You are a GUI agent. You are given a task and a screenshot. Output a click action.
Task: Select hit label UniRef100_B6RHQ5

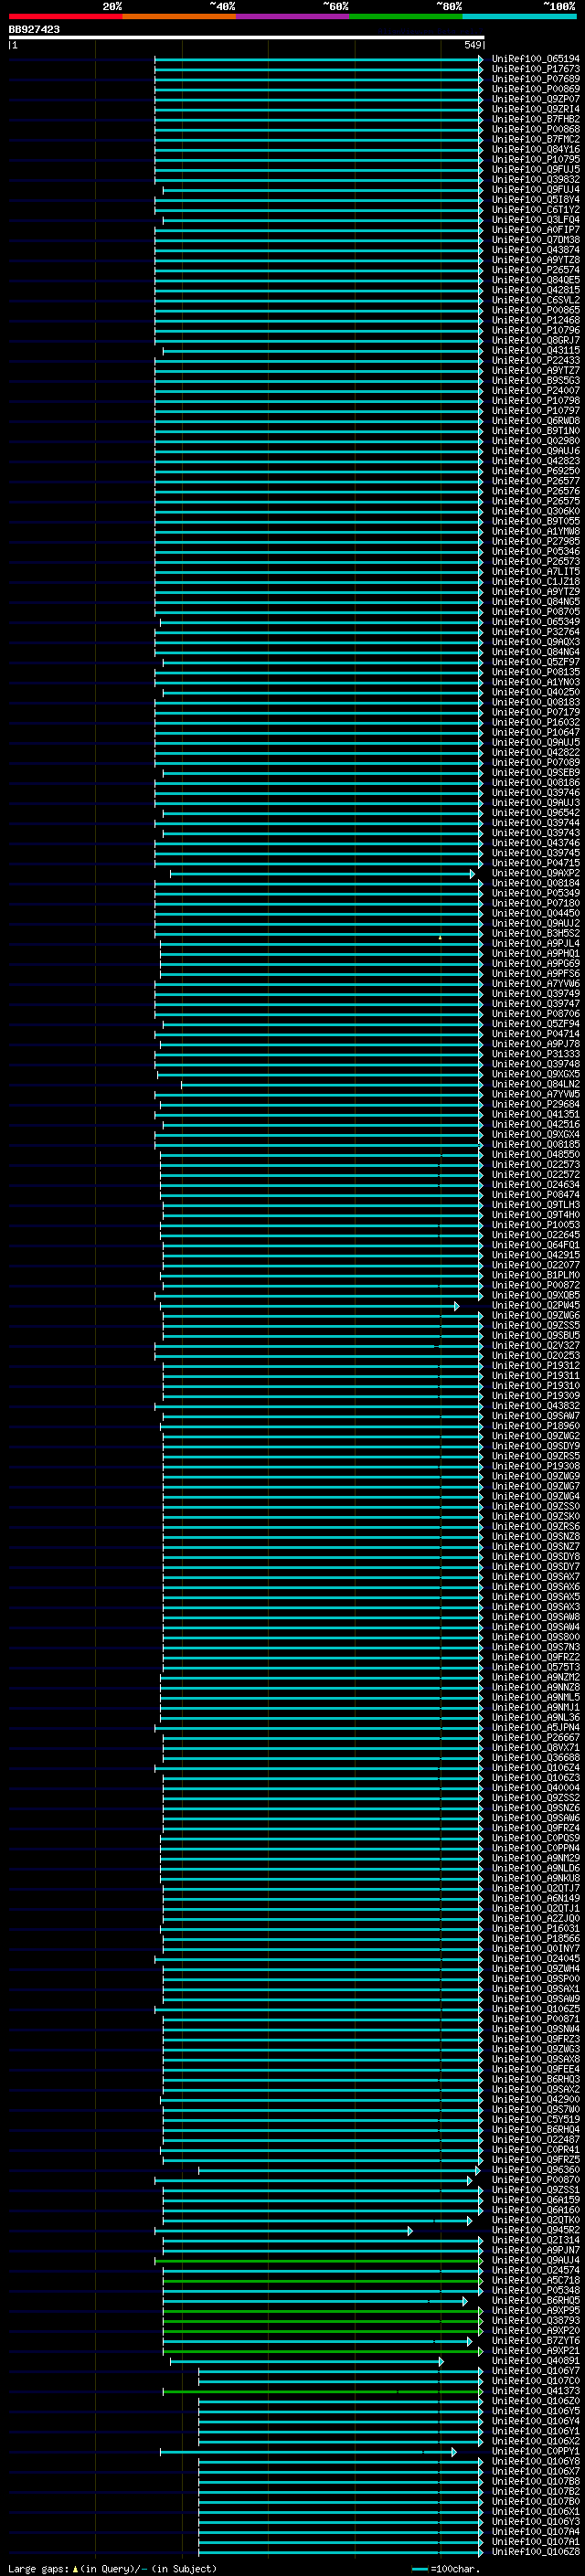pyautogui.click(x=535, y=2300)
